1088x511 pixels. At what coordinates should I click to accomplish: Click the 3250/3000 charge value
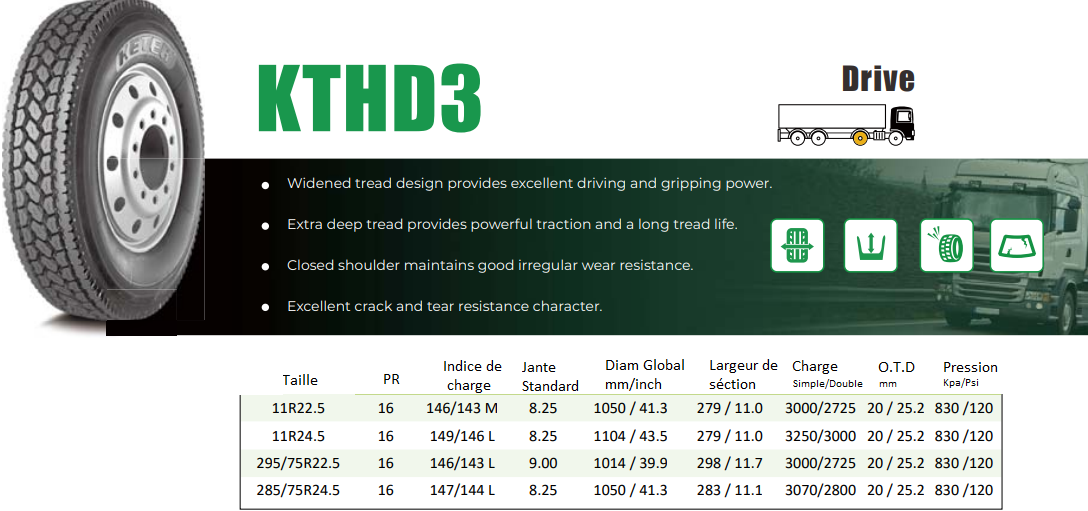click(821, 436)
